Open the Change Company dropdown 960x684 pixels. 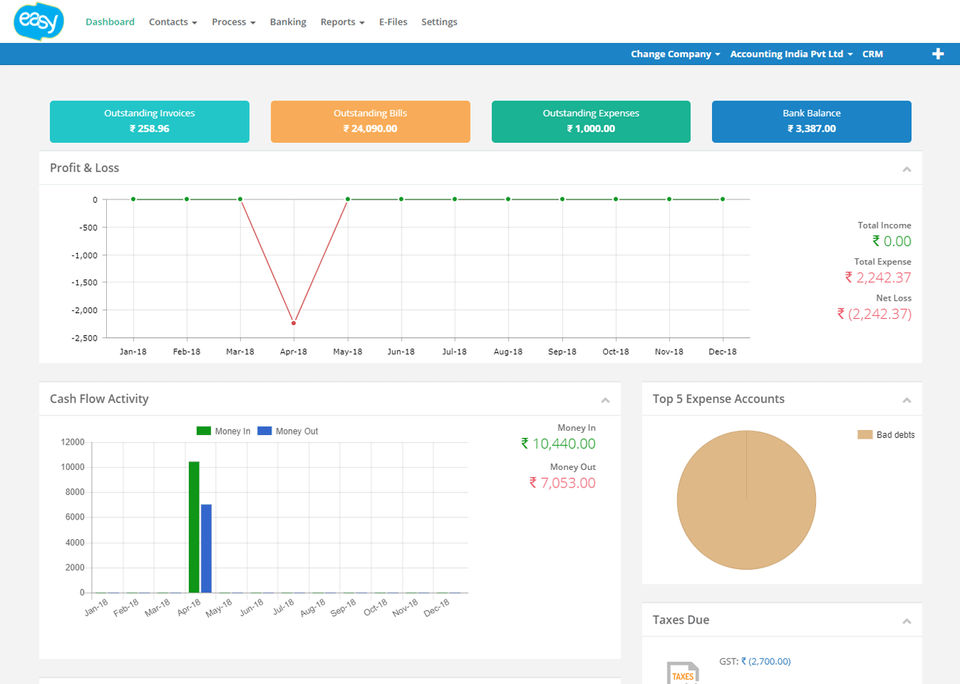click(675, 54)
